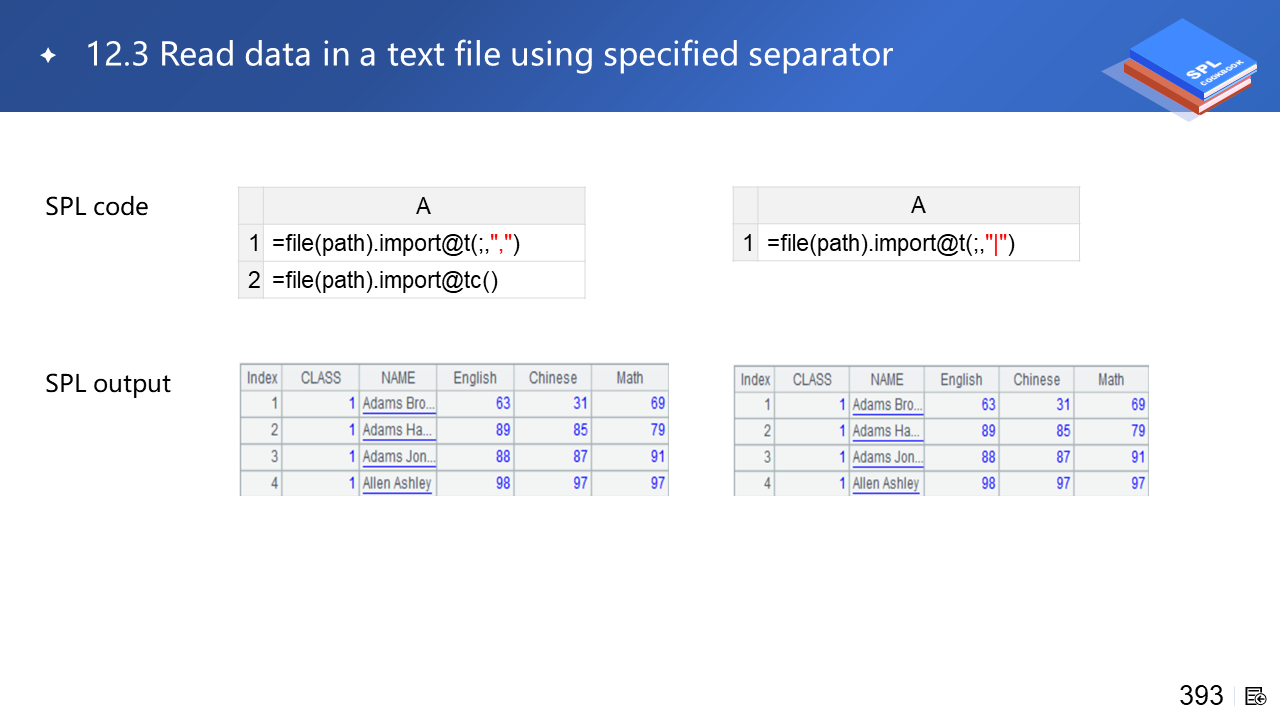The height and width of the screenshot is (720, 1280).
Task: Select the code cell with pipe separator
Action: point(918,243)
